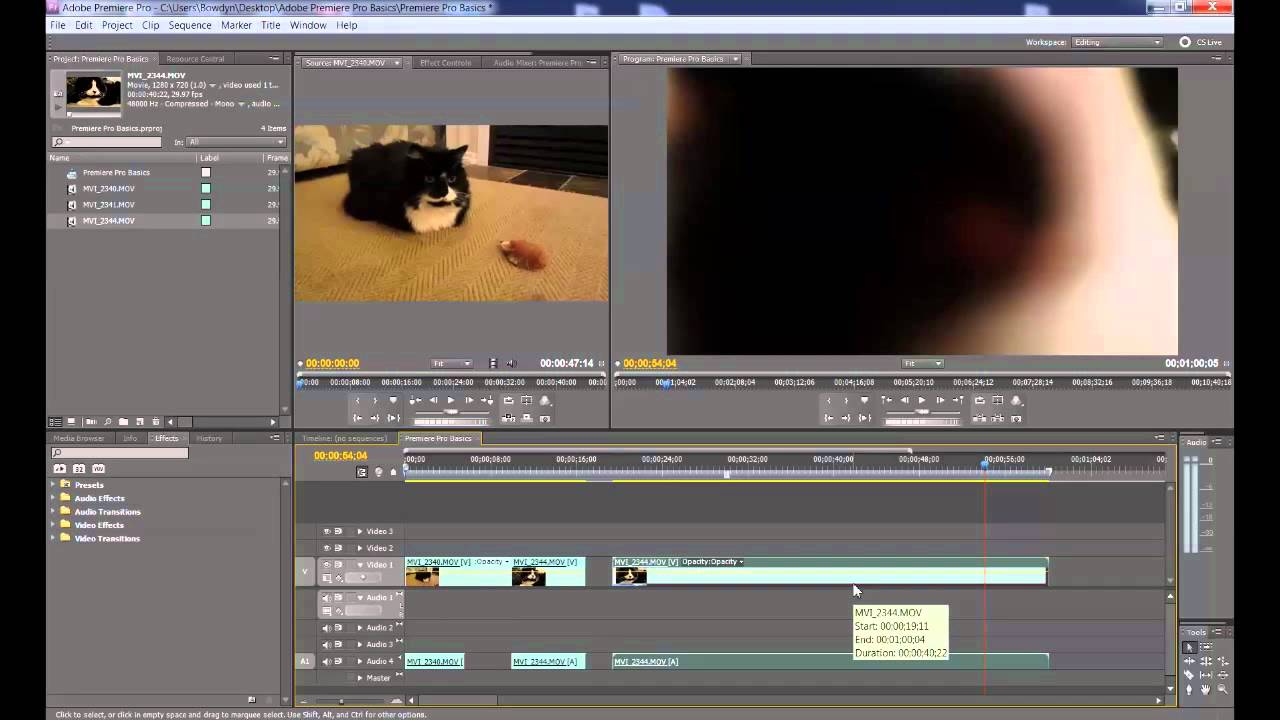The height and width of the screenshot is (720, 1280).
Task: Click Source monitor shuttle slider
Action: 451,411
